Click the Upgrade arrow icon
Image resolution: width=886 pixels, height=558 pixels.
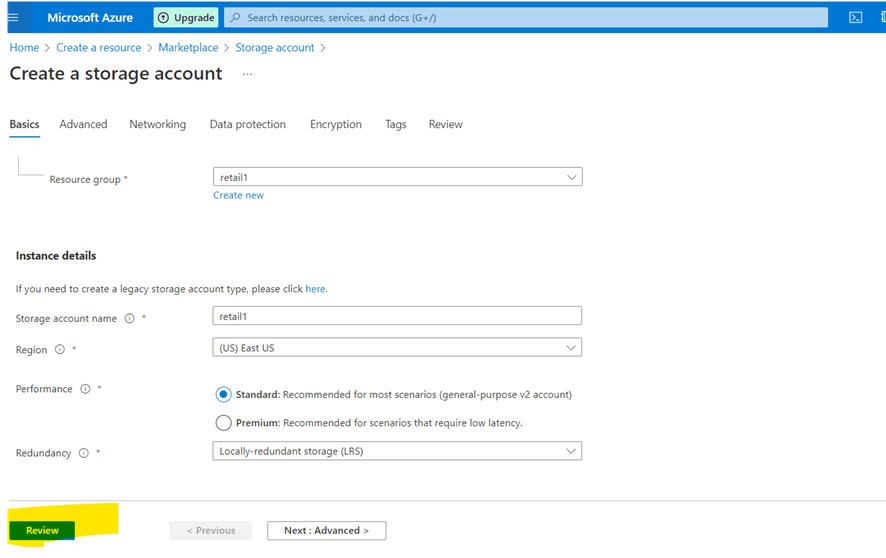coord(163,18)
